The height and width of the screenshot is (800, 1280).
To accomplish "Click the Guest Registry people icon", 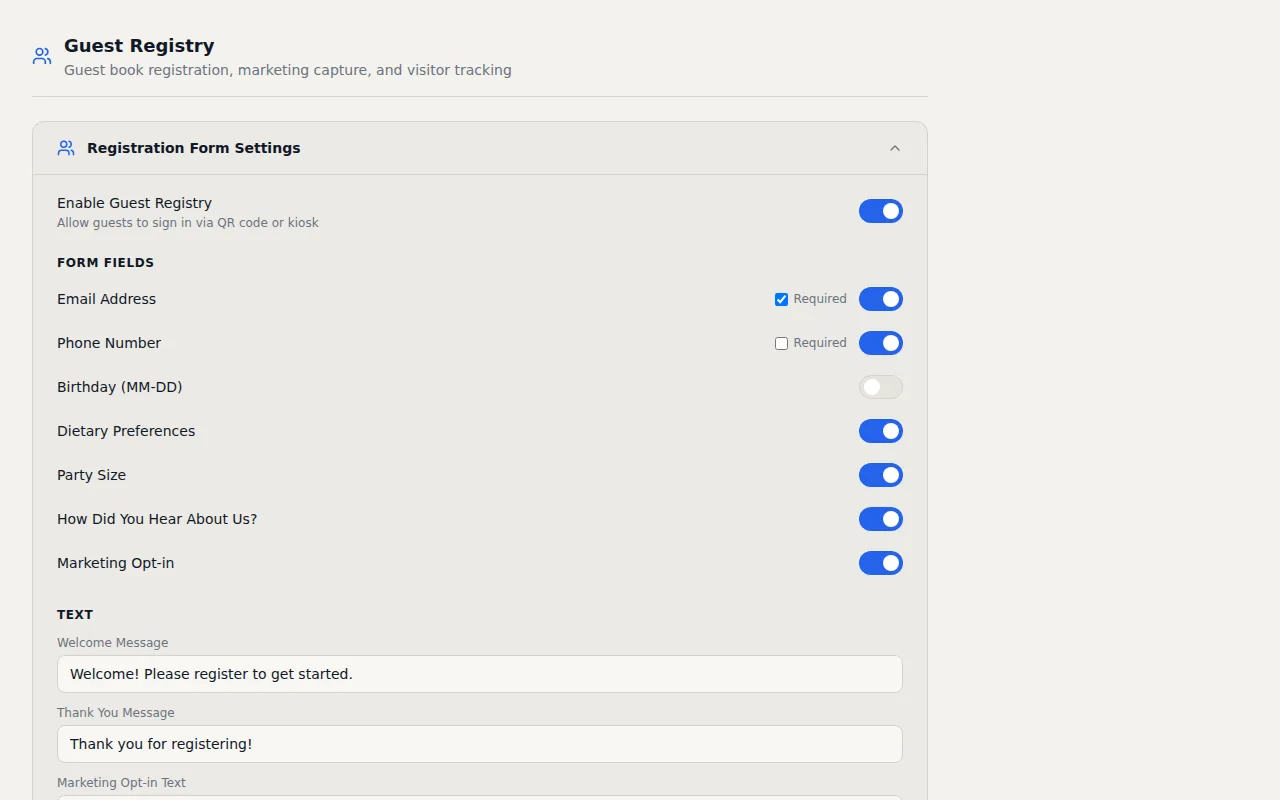I will 41,56.
